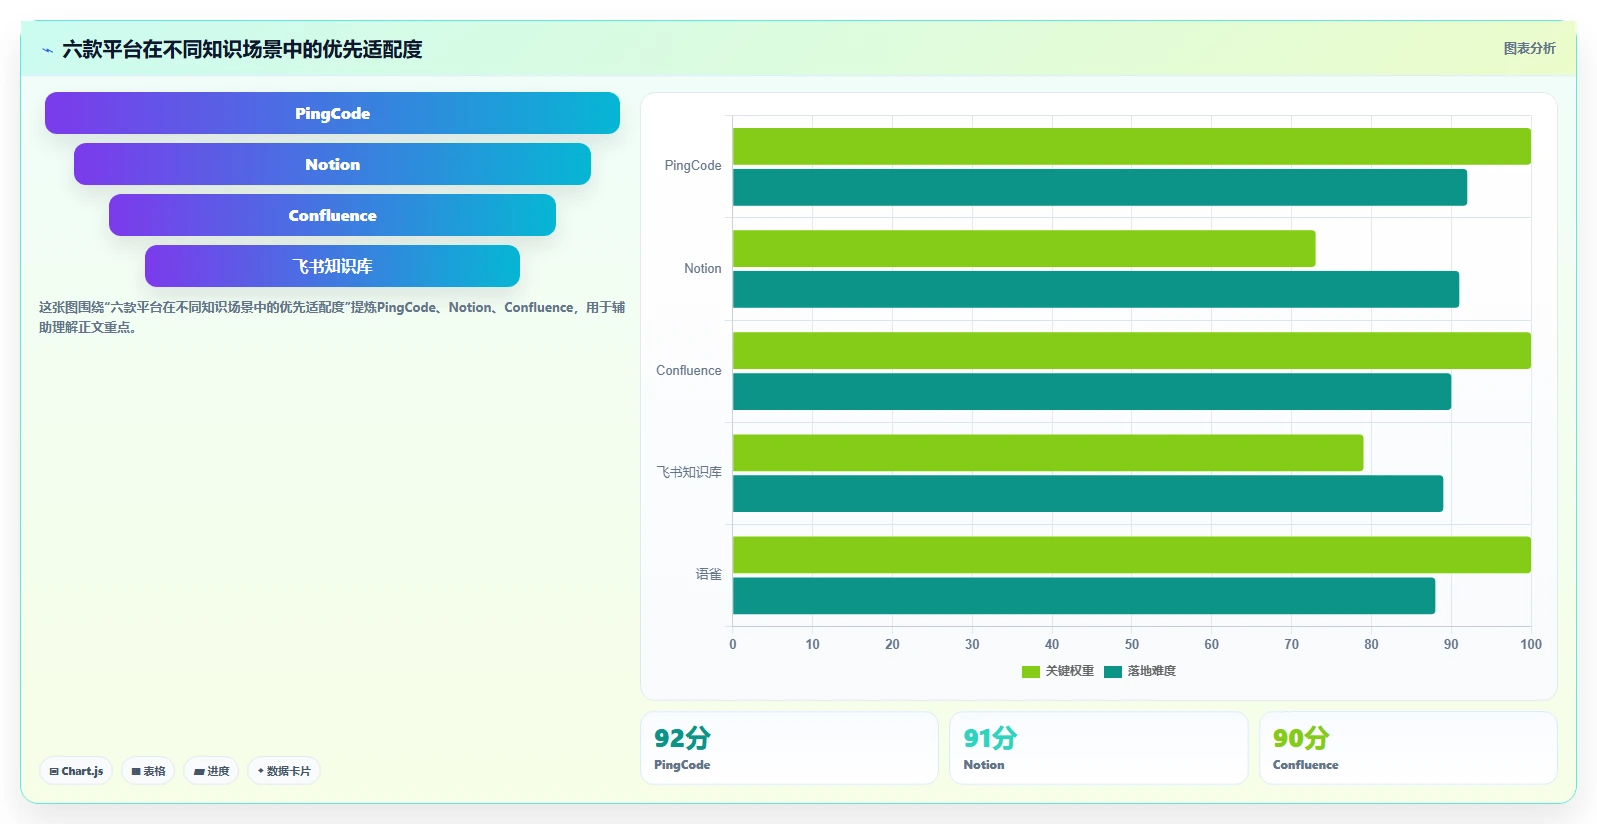Click 语雀's green 关键权重 bar
Viewport: 1597px width, 824px height.
click(1132, 554)
